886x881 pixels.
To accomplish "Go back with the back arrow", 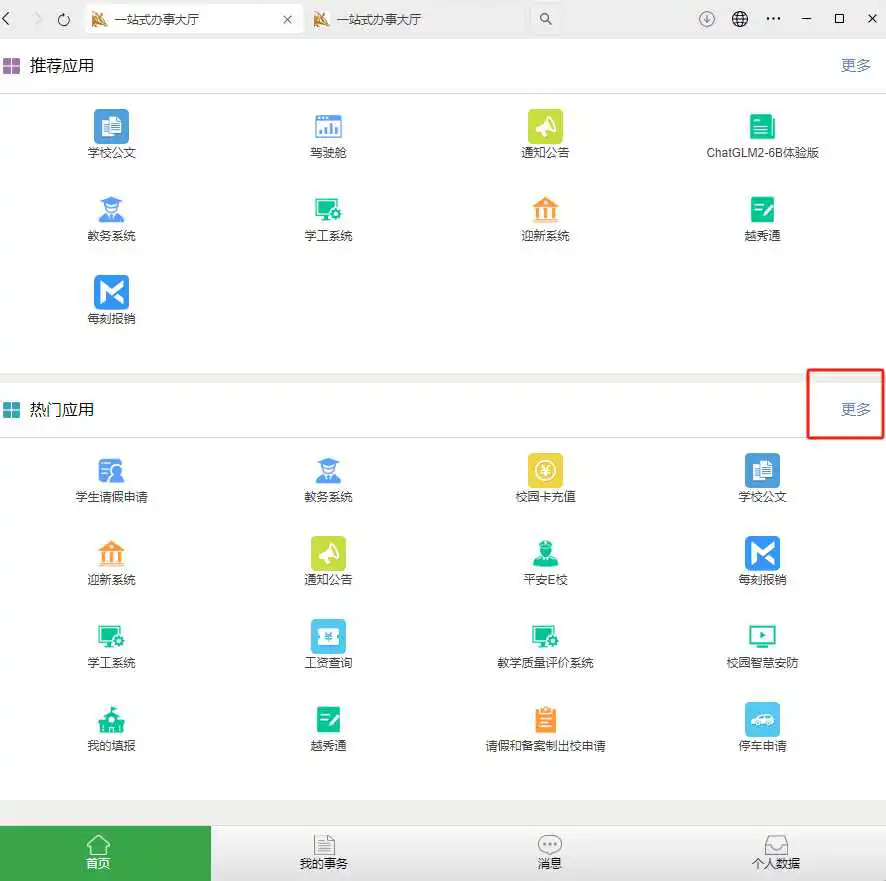I will [x=7, y=19].
